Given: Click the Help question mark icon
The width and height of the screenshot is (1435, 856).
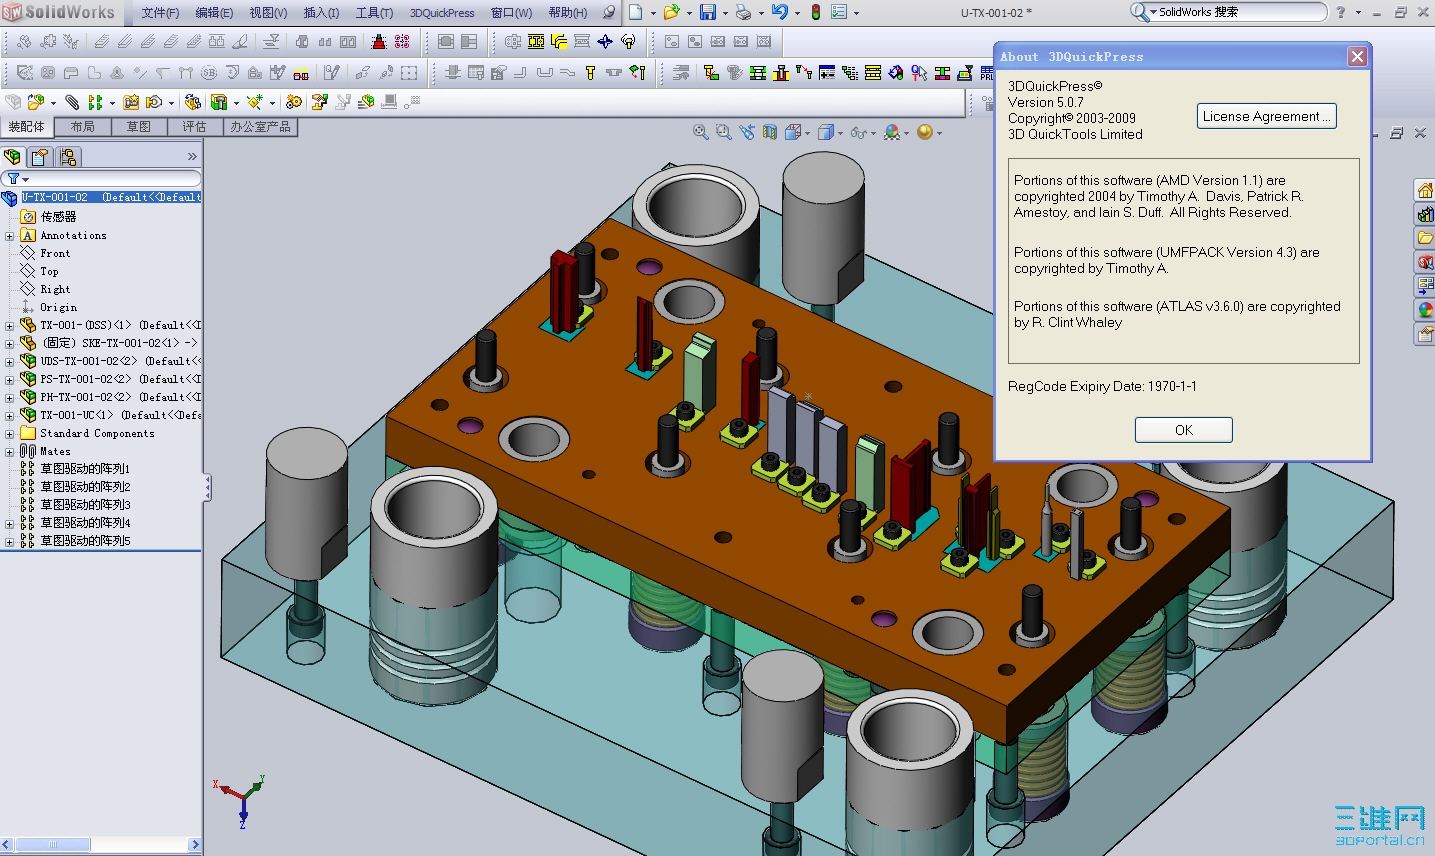Looking at the screenshot, I should (1341, 12).
